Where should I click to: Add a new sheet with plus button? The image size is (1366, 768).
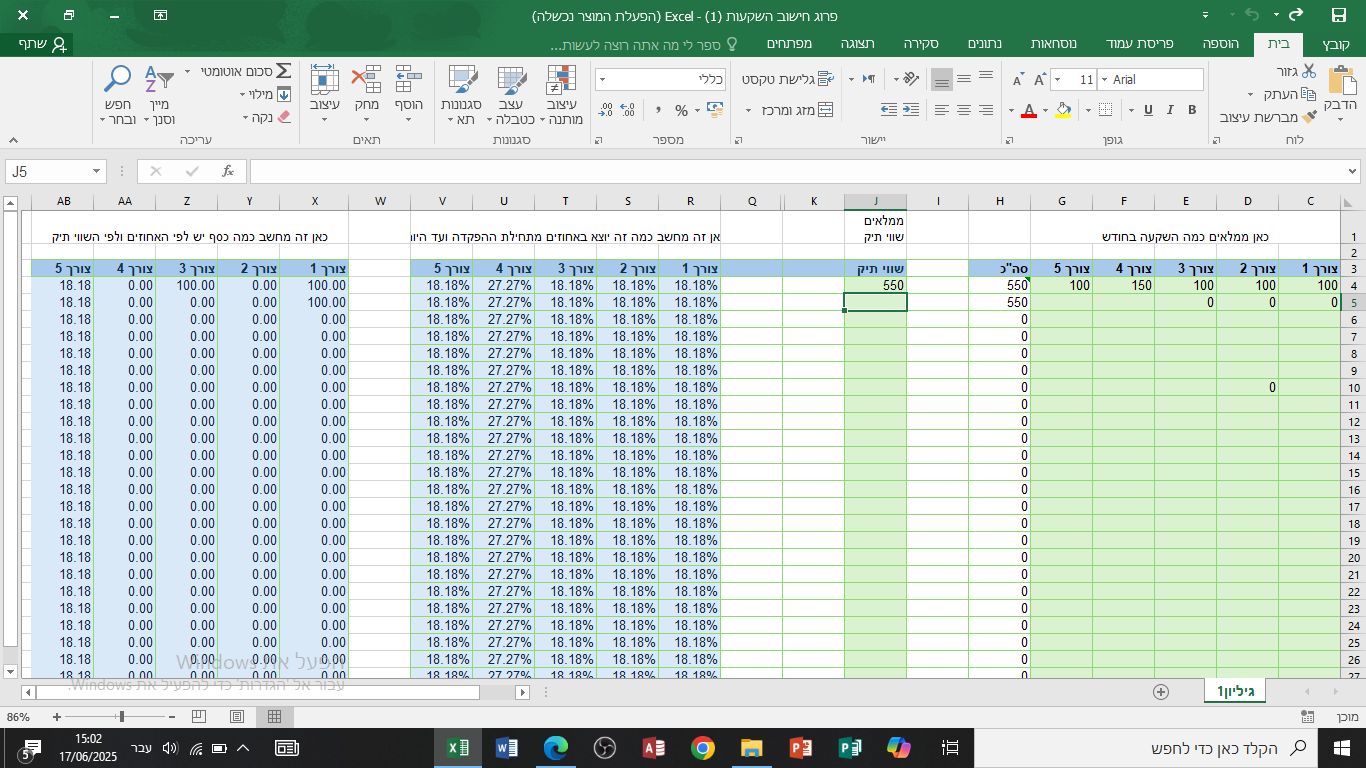click(x=1161, y=691)
